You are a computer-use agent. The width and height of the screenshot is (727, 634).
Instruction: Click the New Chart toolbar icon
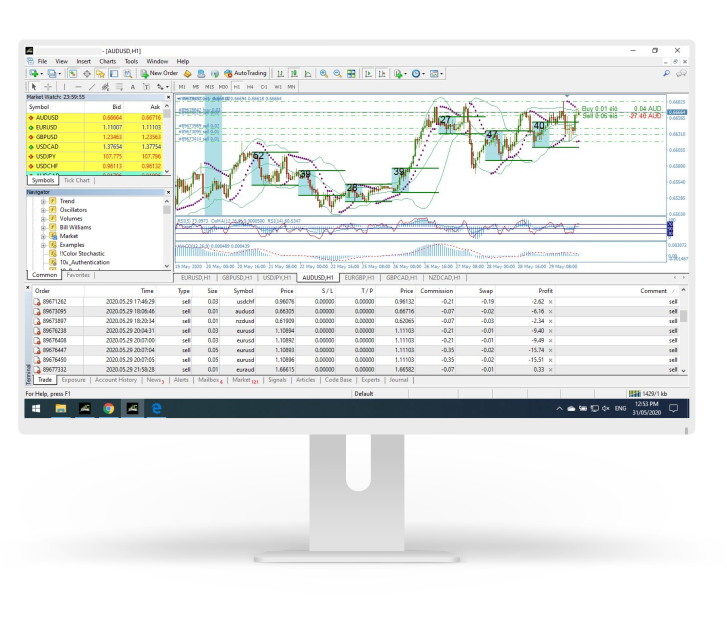pos(34,73)
